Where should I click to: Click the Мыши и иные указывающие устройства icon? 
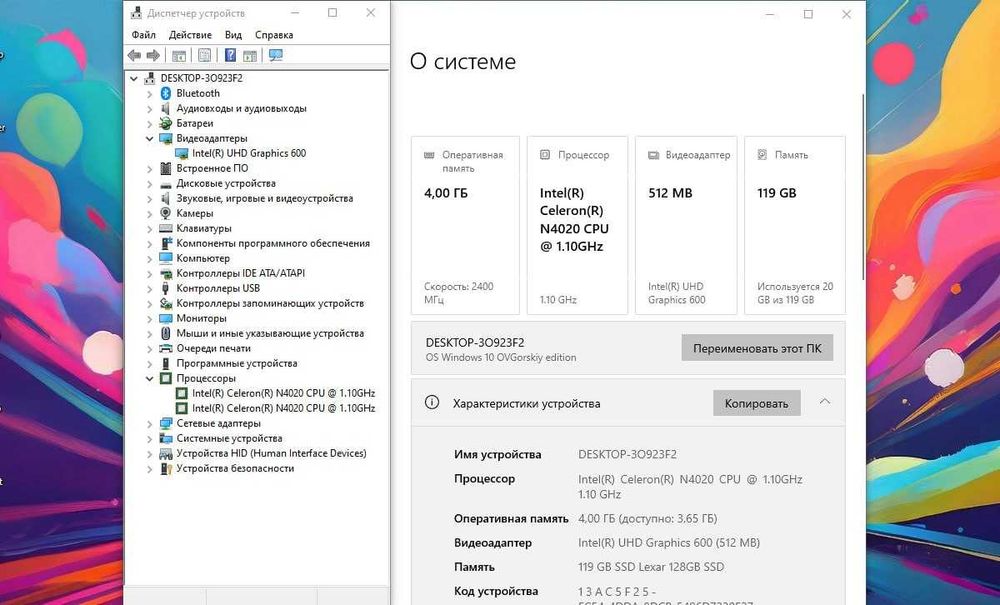click(x=166, y=333)
